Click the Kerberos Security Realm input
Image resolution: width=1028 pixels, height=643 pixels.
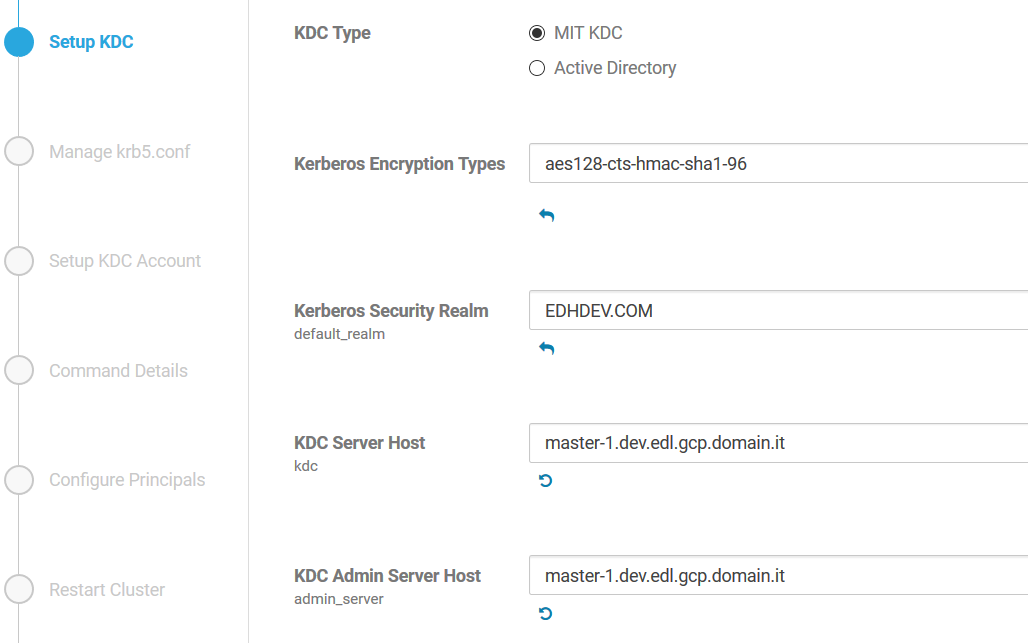pos(778,310)
